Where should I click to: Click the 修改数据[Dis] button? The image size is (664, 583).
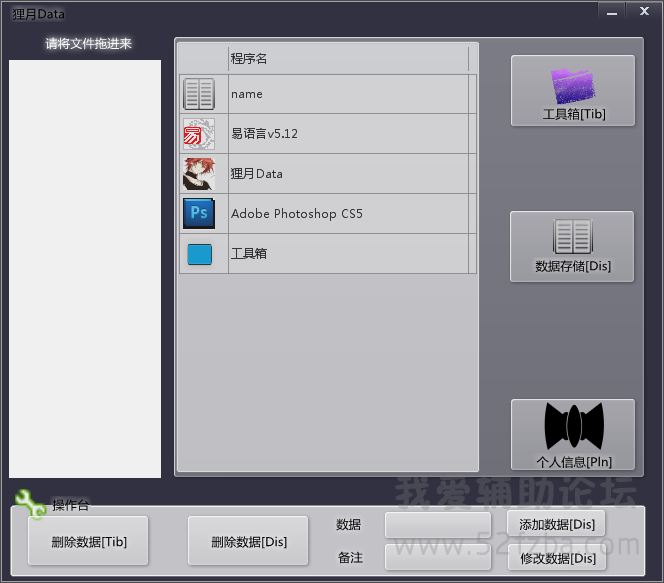(557, 558)
